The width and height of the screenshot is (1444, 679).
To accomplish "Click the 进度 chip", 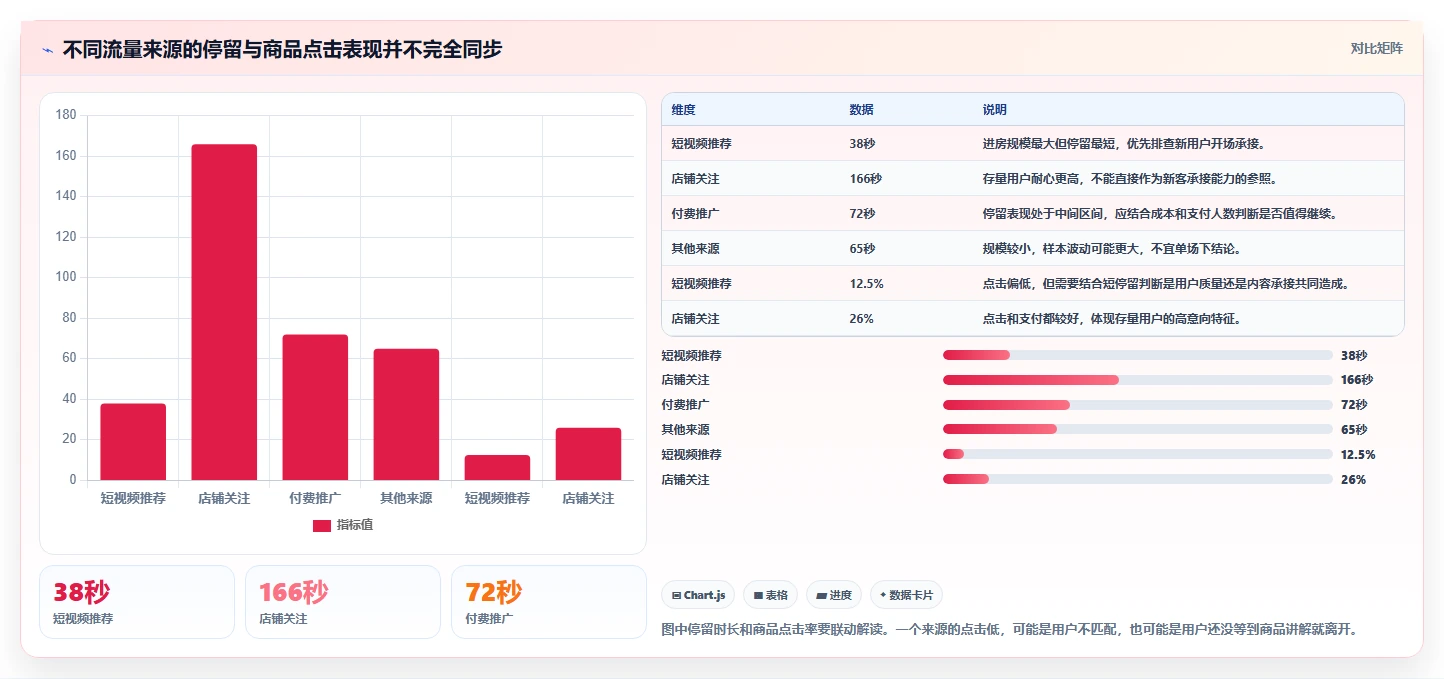I will point(834,595).
